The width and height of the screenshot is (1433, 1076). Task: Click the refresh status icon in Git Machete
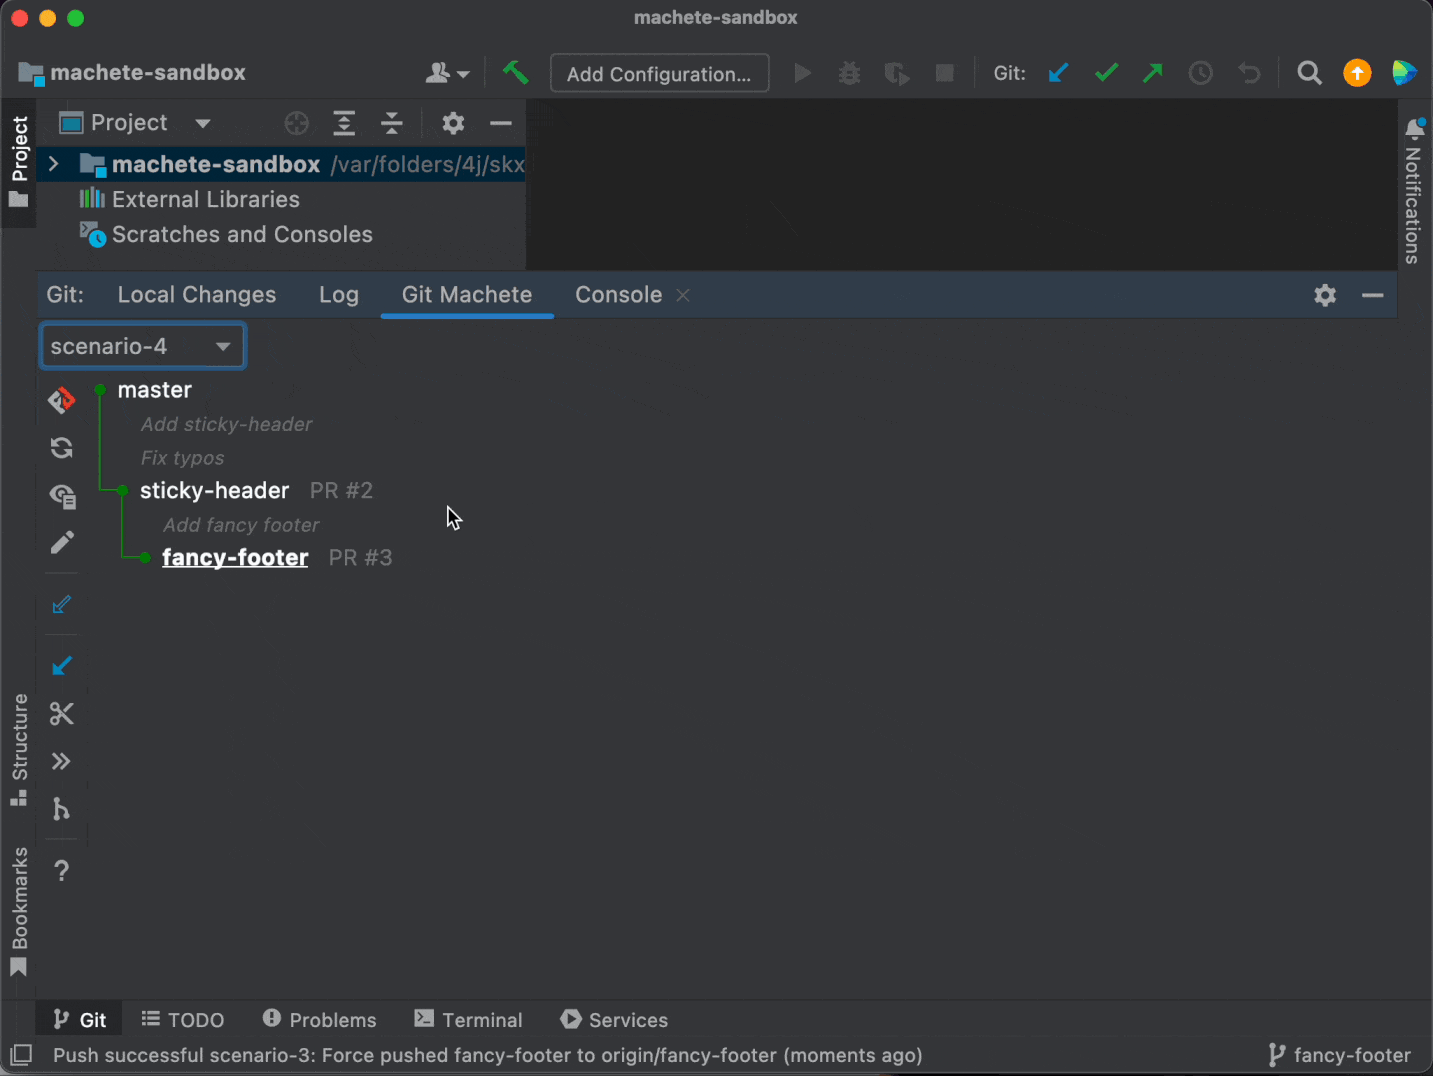[x=61, y=447]
